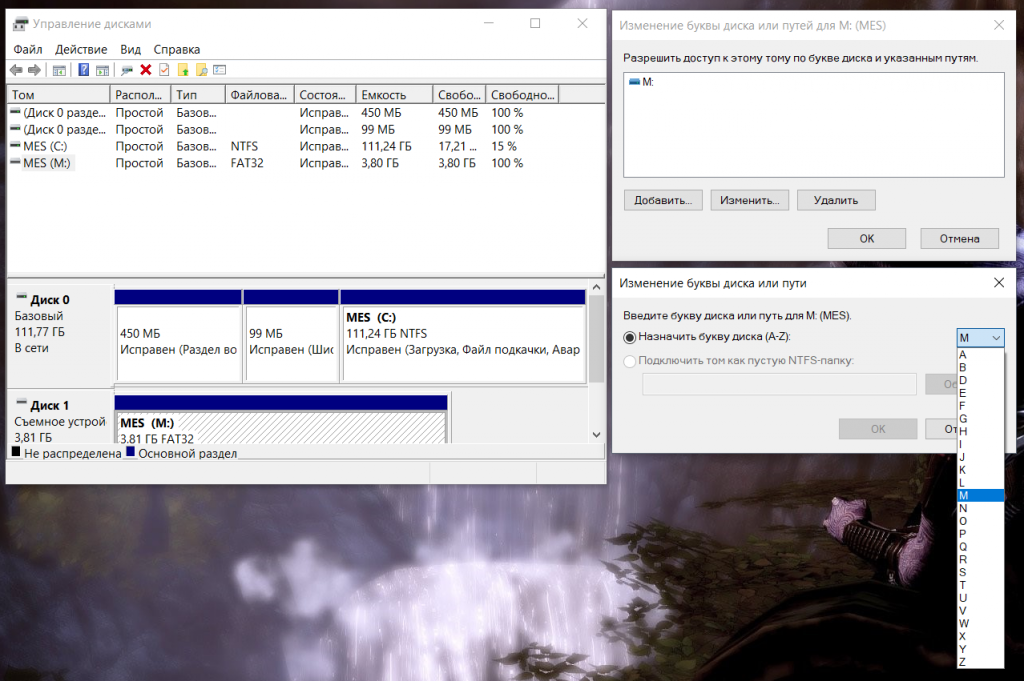Open the Файл menu
1024x681 pixels.
point(28,50)
